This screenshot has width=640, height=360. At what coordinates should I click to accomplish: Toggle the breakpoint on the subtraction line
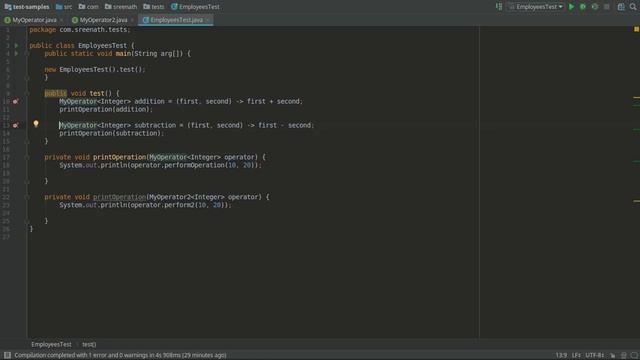[15, 125]
